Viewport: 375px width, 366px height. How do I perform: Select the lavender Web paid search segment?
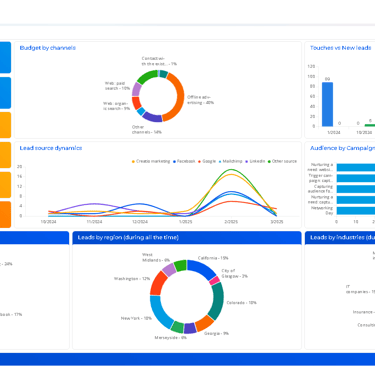point(137,89)
